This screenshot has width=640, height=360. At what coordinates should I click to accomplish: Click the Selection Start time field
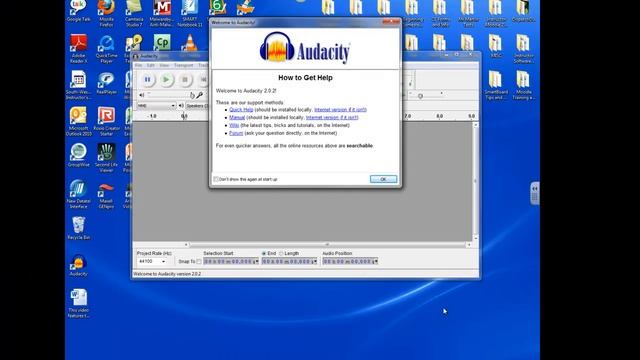[231, 262]
